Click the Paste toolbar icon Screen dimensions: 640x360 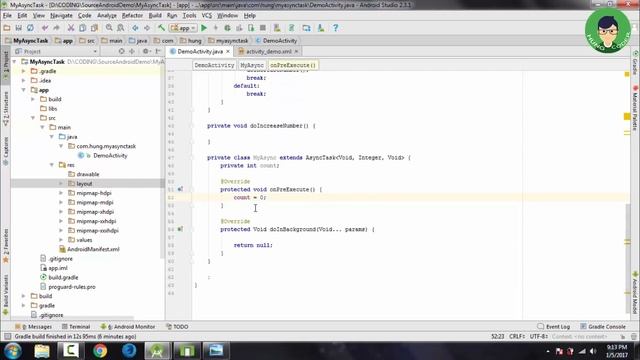[94, 28]
